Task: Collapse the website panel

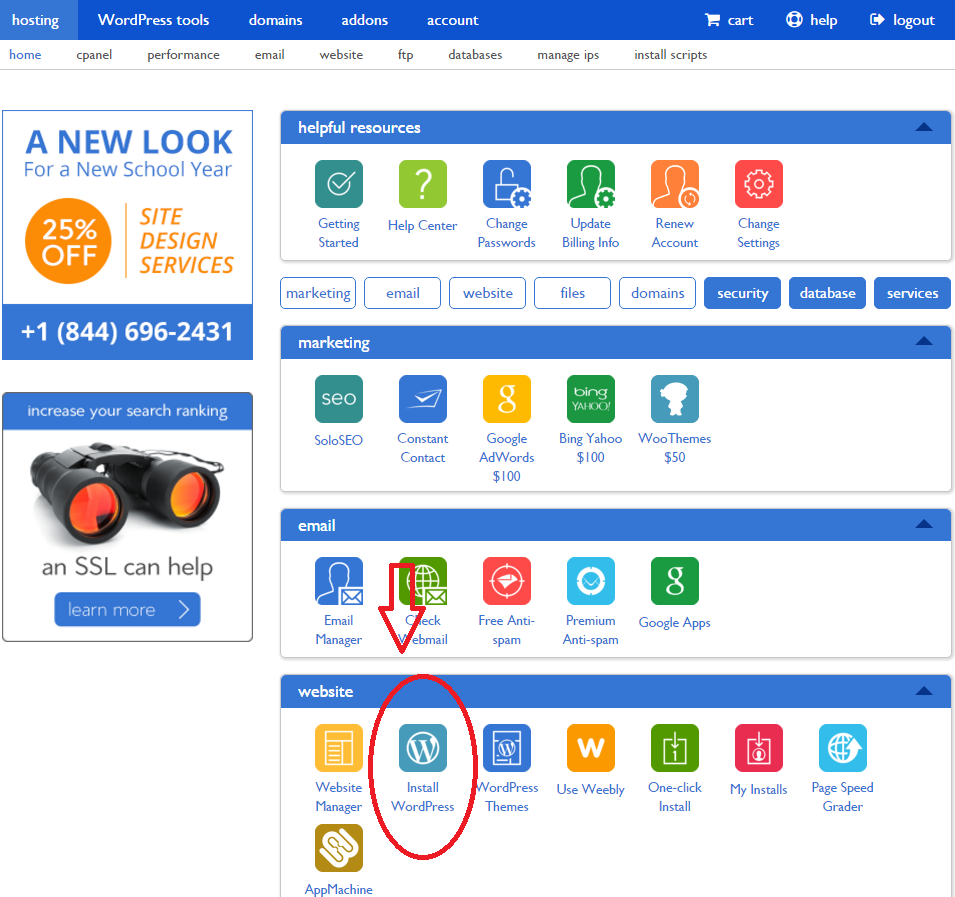Action: tap(924, 691)
